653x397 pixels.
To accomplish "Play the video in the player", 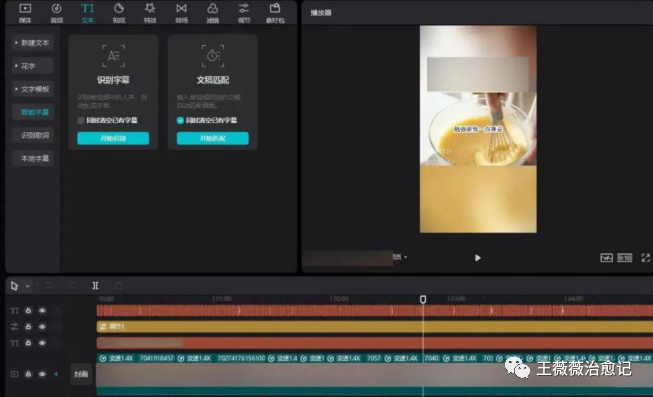I will click(x=478, y=258).
